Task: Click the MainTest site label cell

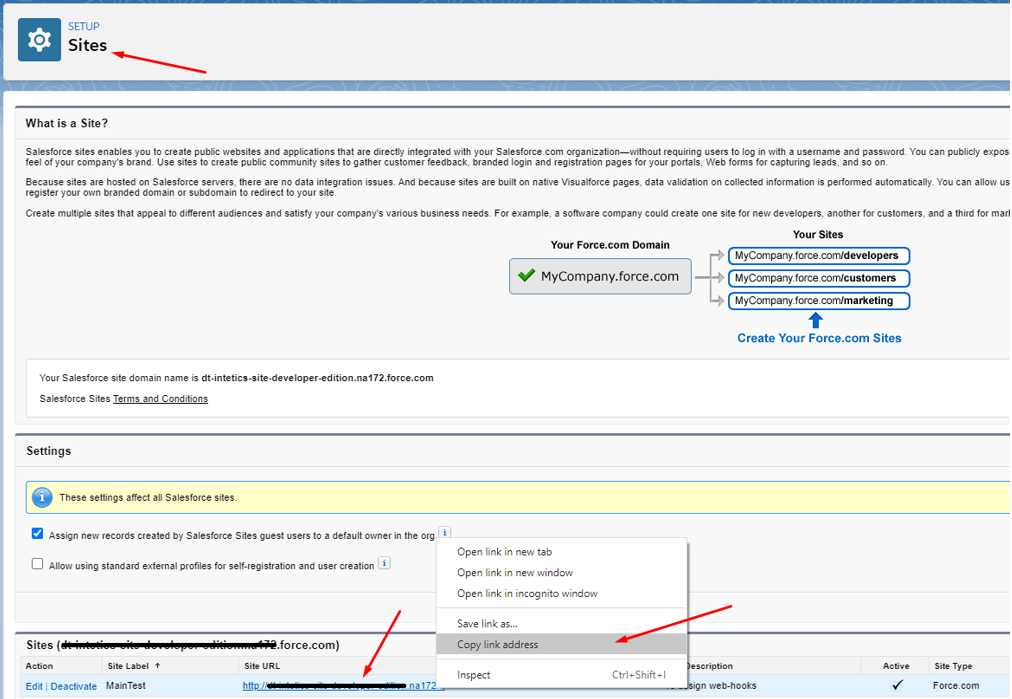Action: tap(126, 685)
